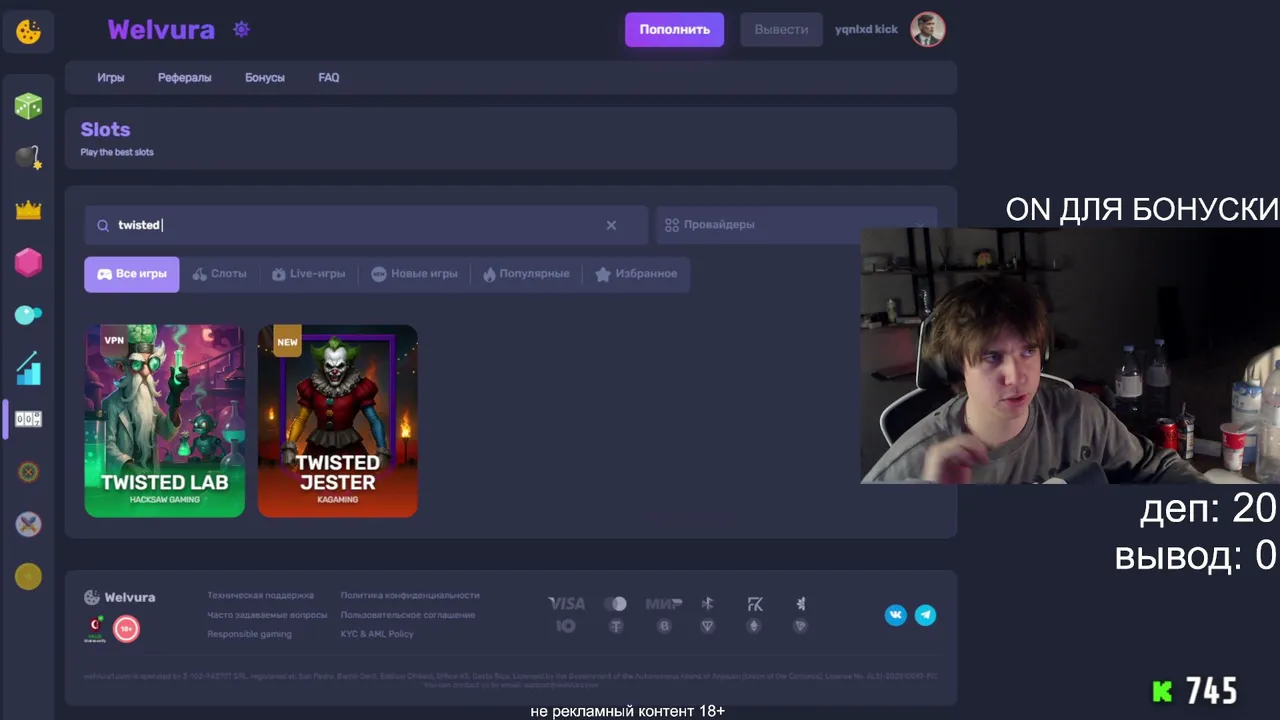The height and width of the screenshot is (720, 1280).
Task: Click the FK payment logo in footer
Action: [x=755, y=604]
